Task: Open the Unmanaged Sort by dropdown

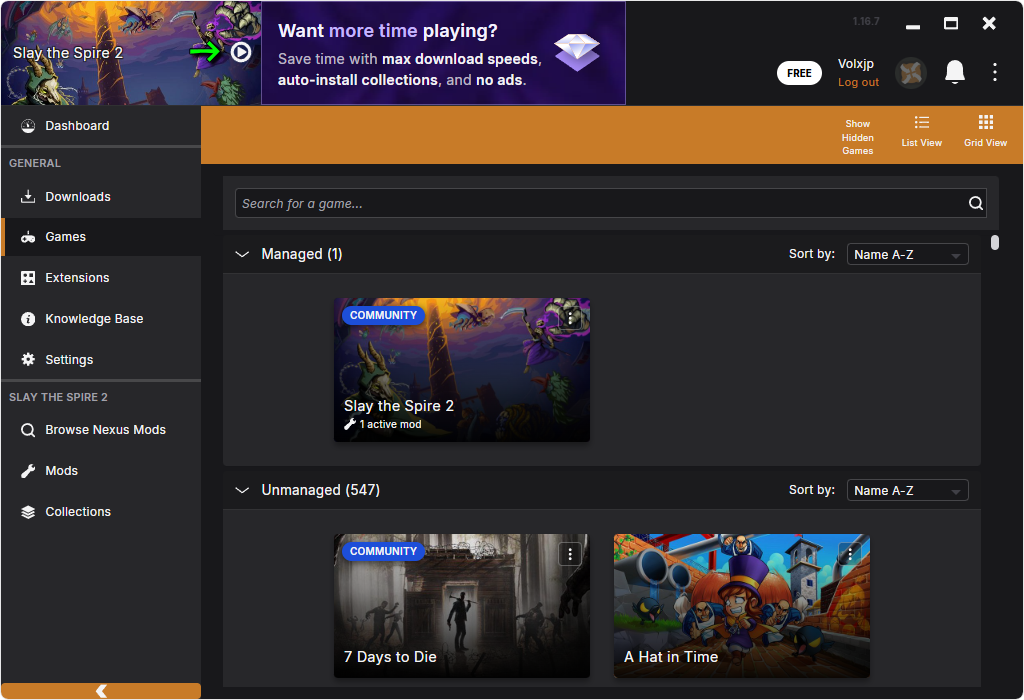Action: [x=907, y=491]
